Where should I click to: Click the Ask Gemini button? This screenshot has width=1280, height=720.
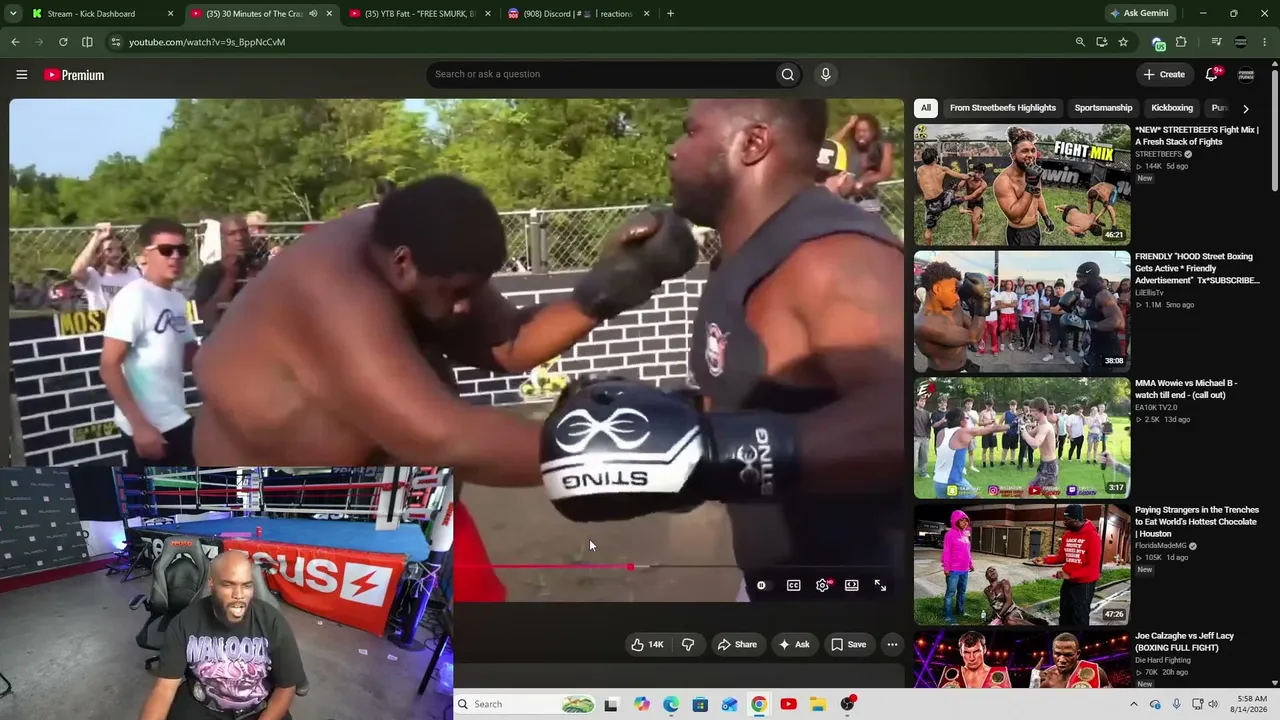(1138, 14)
